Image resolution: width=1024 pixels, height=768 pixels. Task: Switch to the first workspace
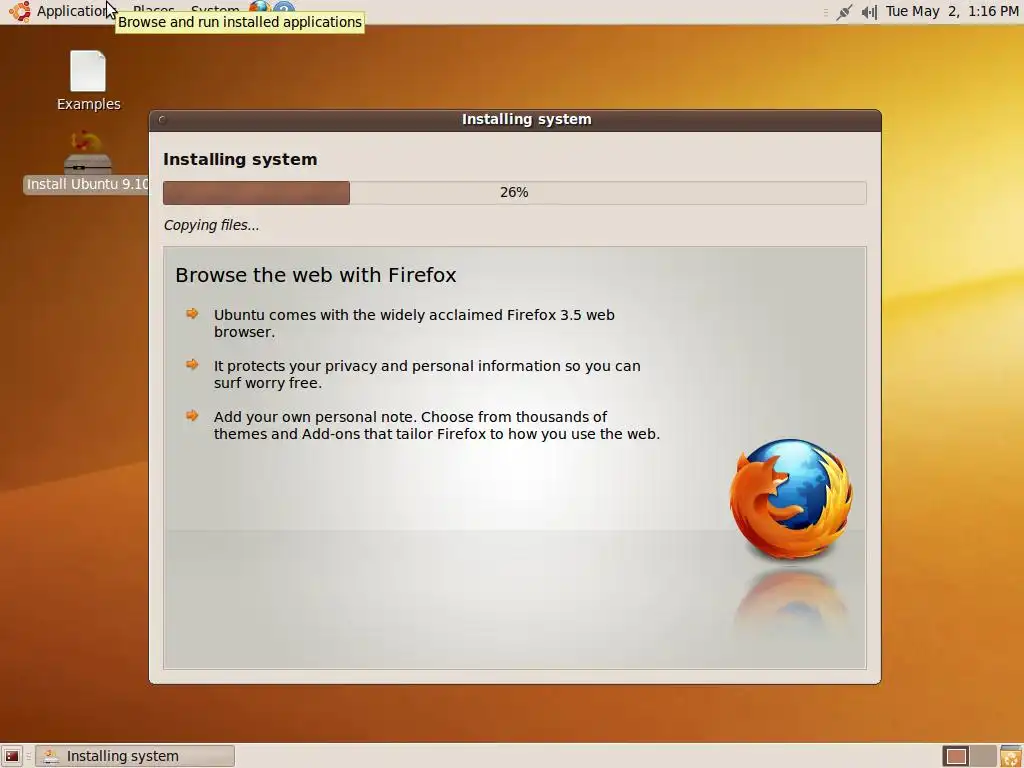(957, 756)
